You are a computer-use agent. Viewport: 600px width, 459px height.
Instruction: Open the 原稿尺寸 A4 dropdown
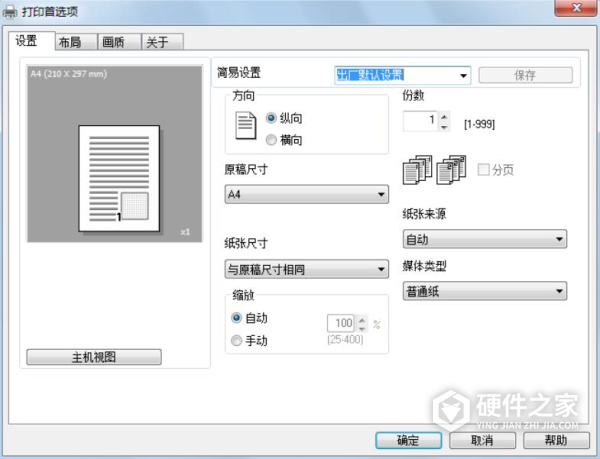point(307,194)
